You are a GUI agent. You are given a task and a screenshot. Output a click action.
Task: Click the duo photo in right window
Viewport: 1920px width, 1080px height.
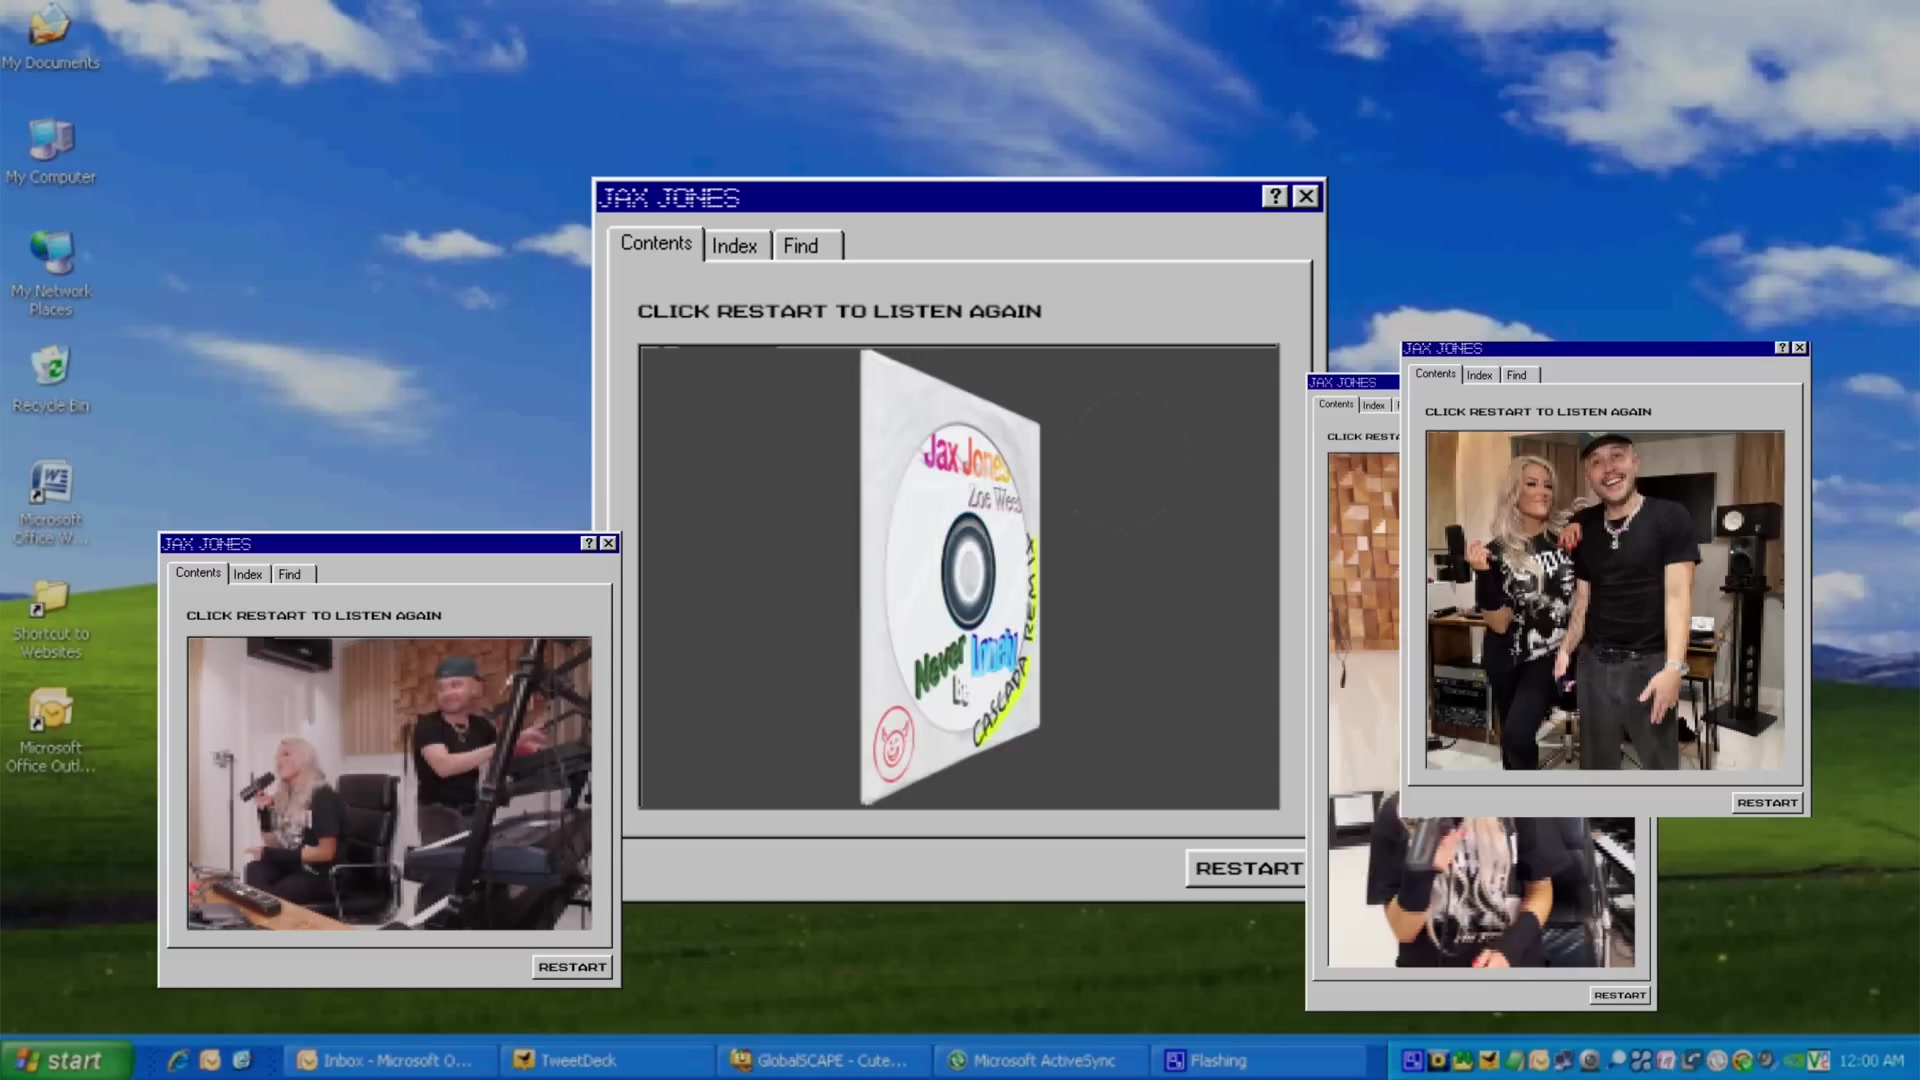[x=1604, y=600]
